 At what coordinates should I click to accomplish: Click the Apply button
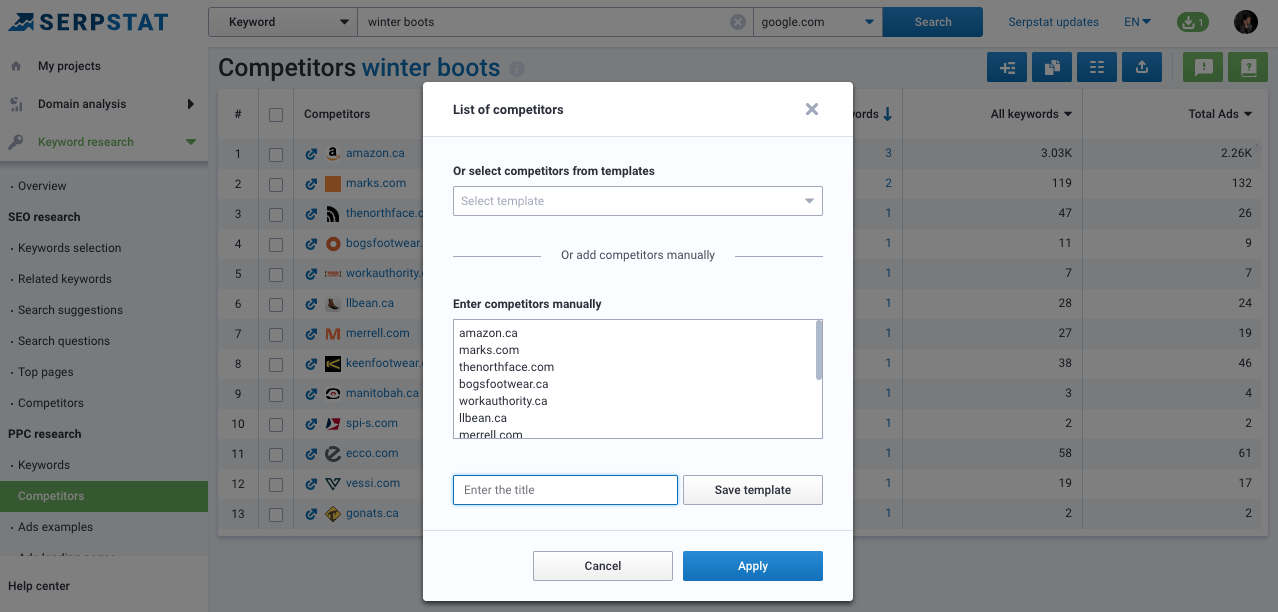[753, 566]
